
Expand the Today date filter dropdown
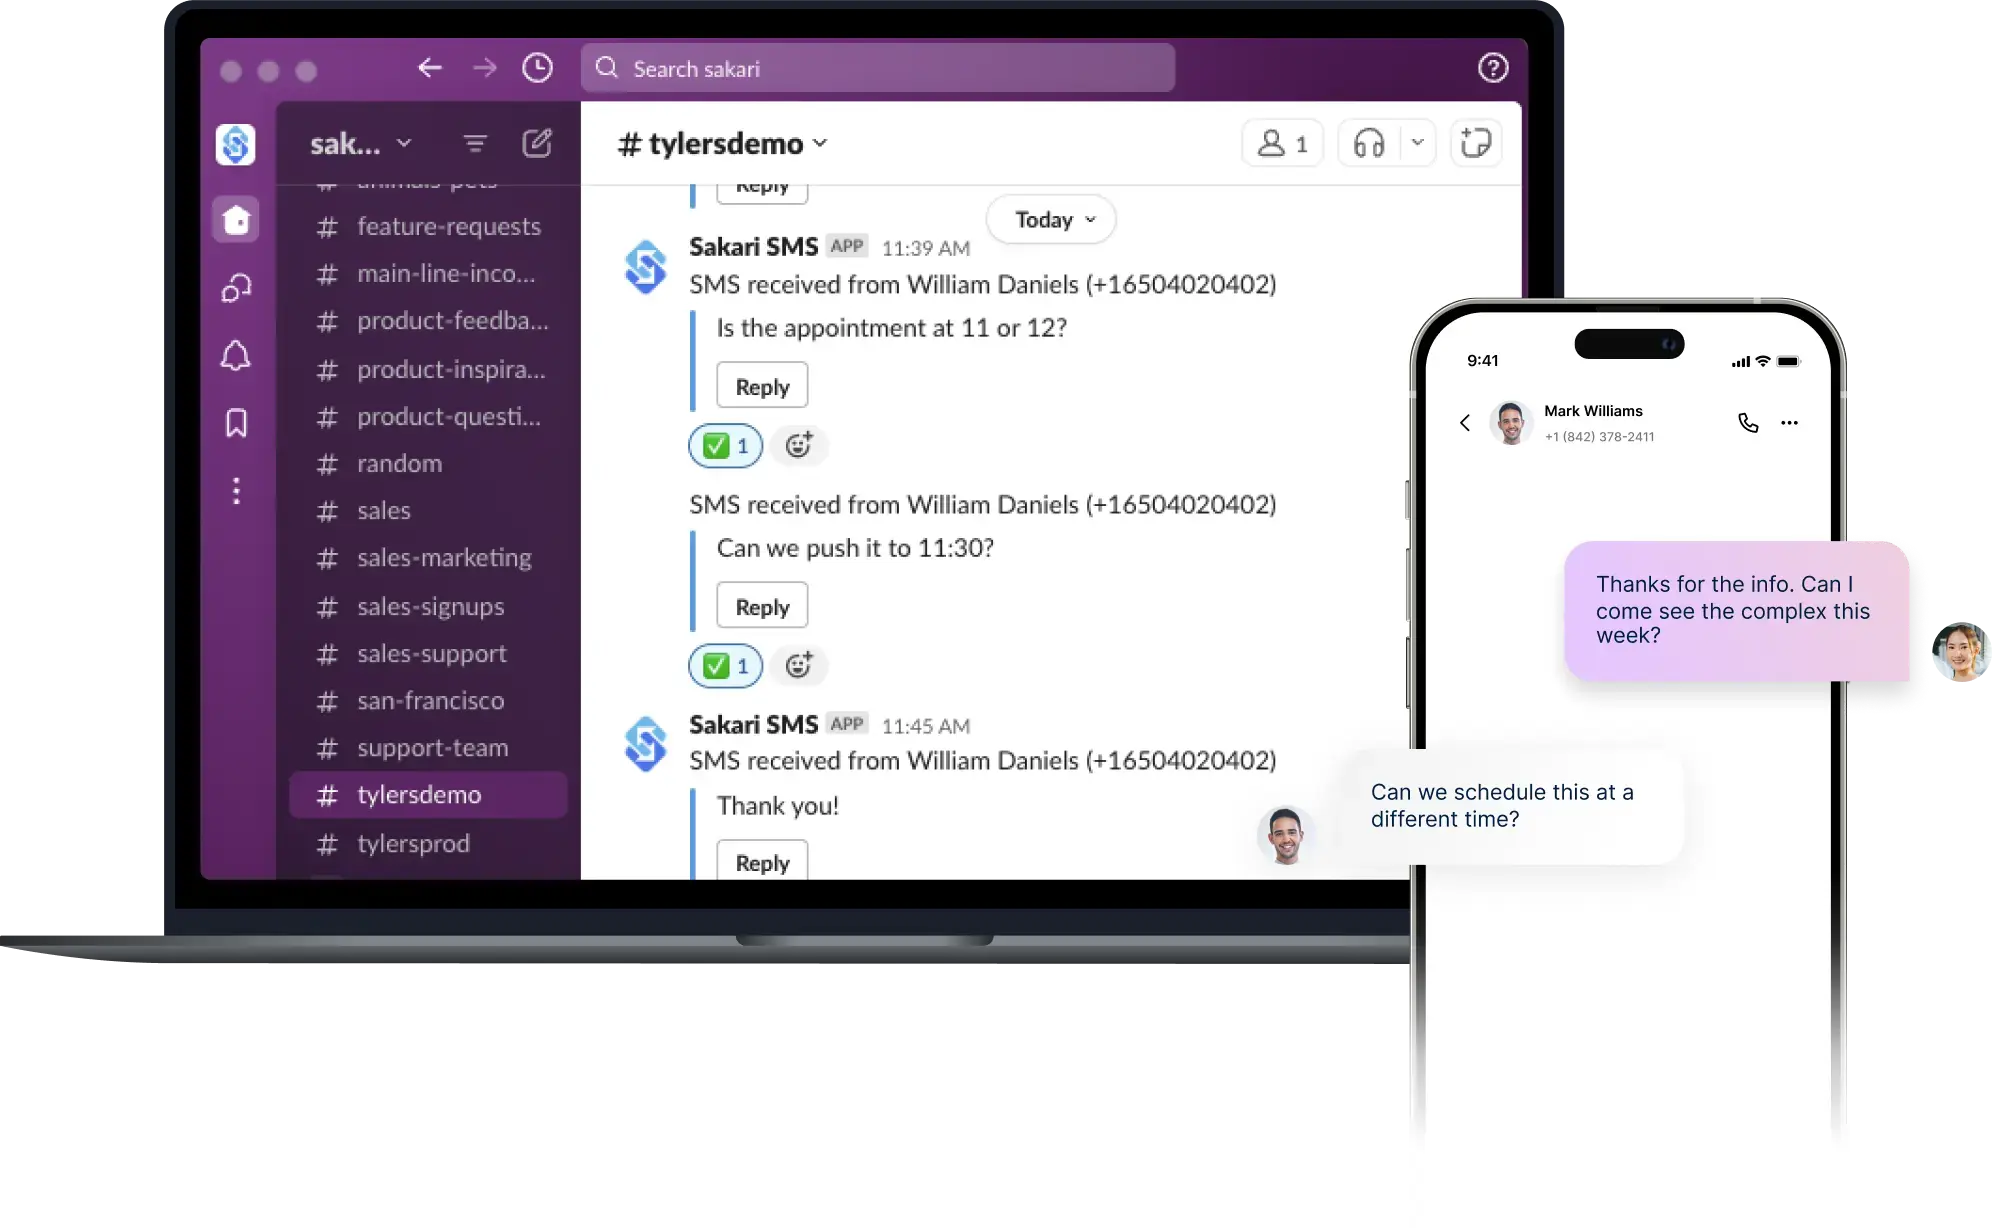(x=1053, y=218)
